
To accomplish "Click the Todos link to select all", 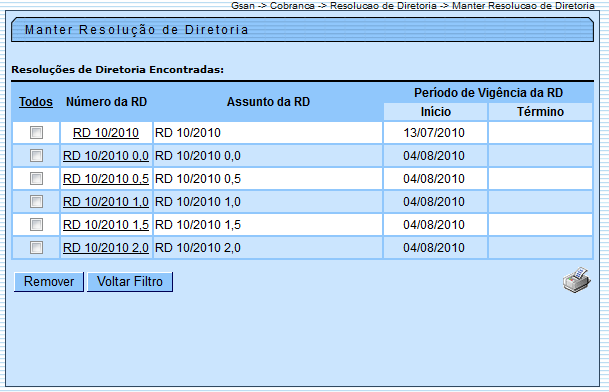I will tap(36, 102).
